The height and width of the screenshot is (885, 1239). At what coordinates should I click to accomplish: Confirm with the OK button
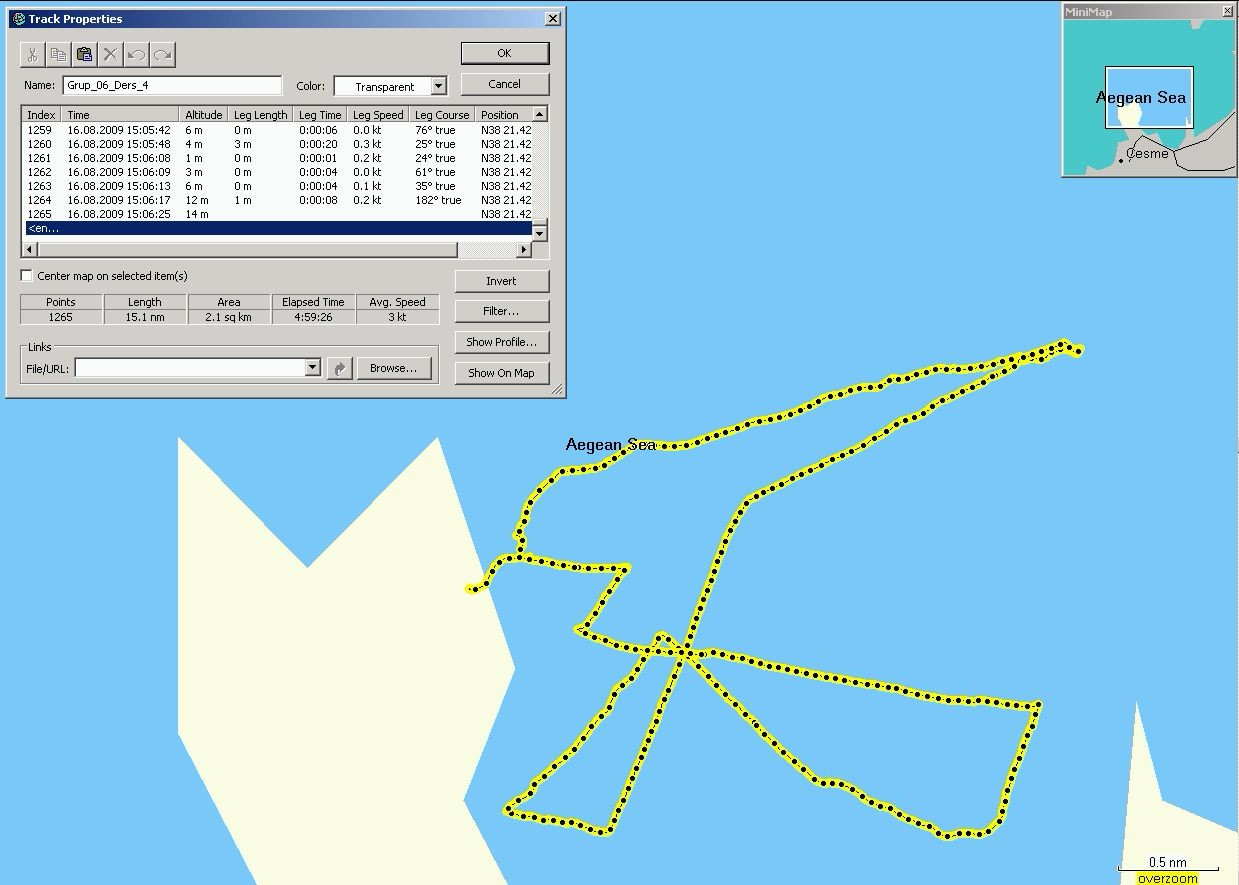pos(504,53)
